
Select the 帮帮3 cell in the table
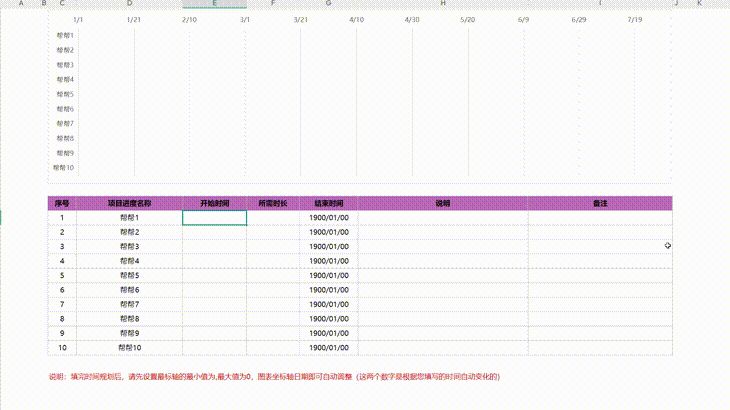pyautogui.click(x=129, y=246)
